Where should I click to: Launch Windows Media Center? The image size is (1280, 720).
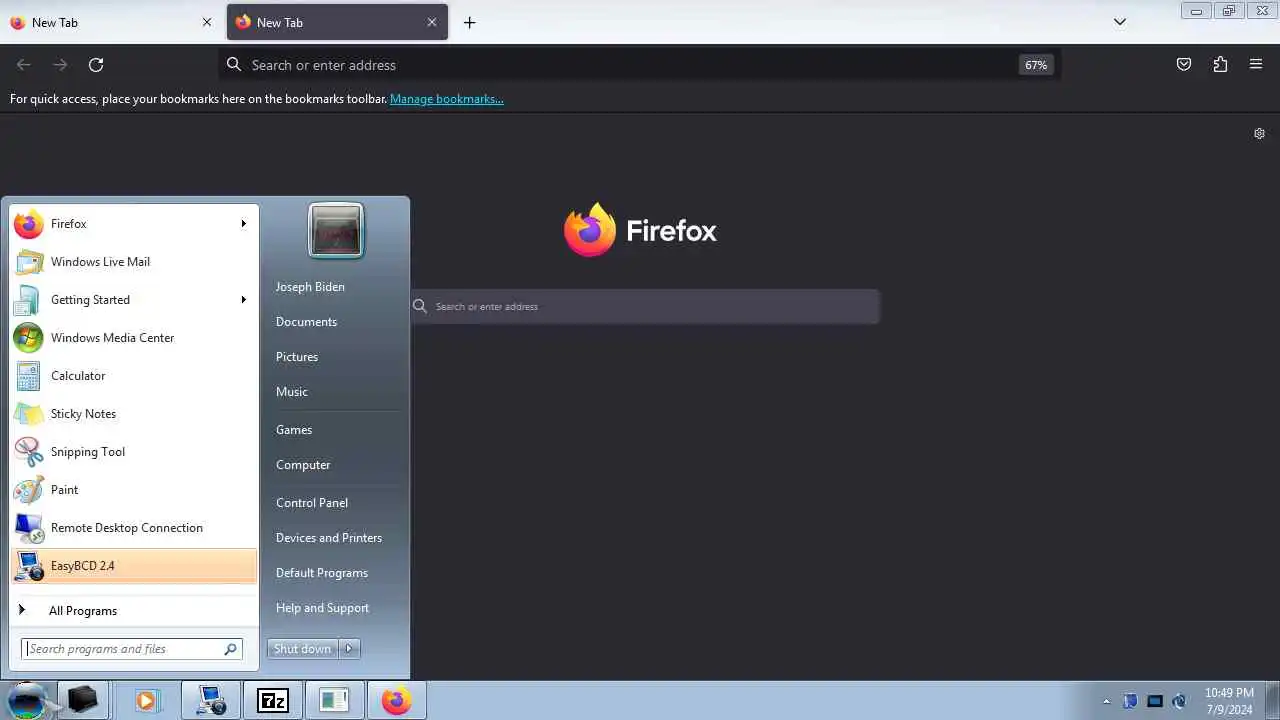click(x=133, y=338)
